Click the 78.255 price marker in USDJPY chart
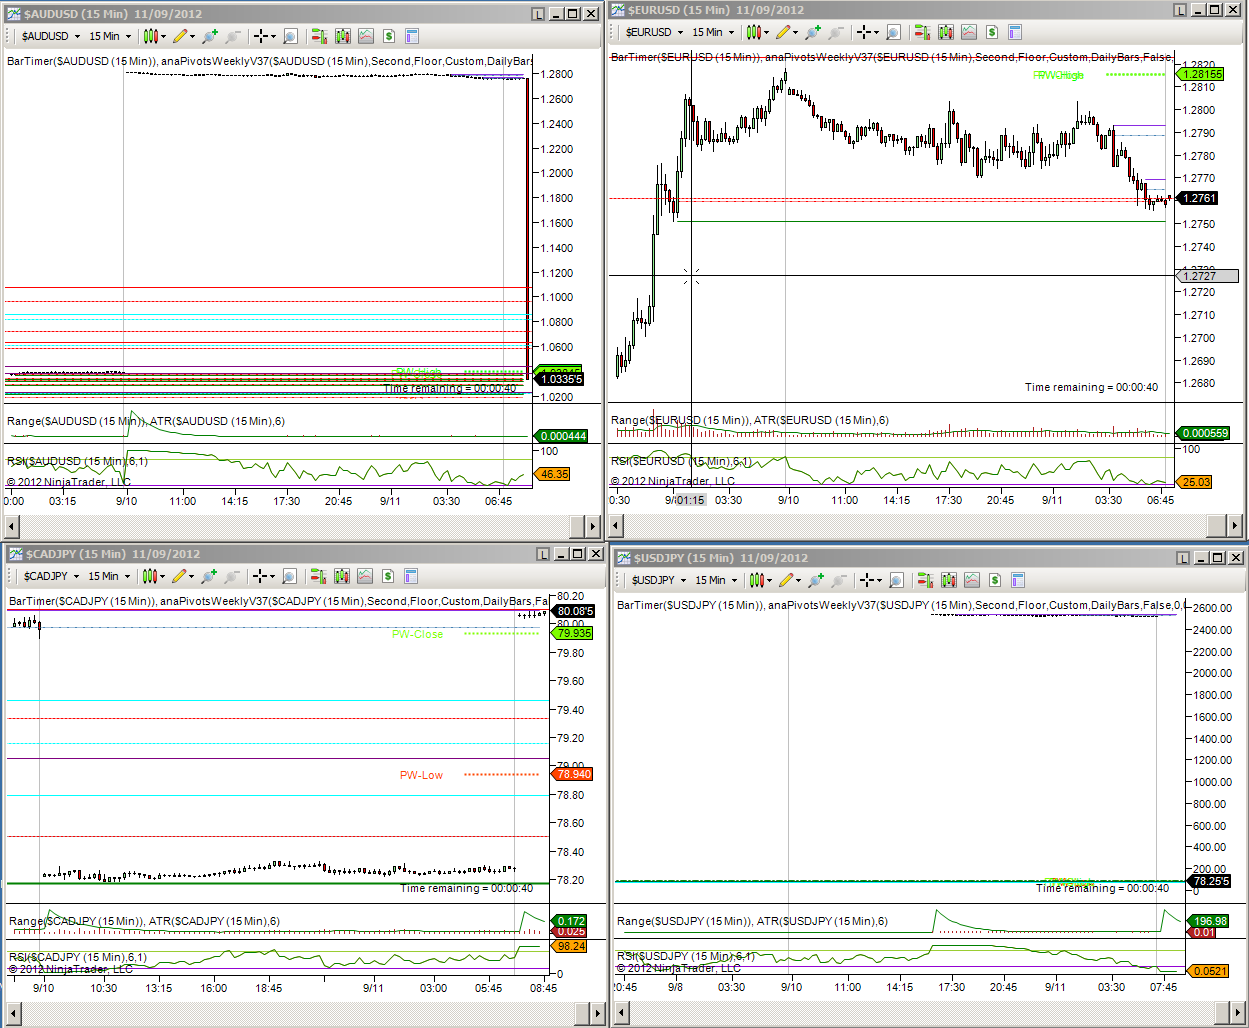 pyautogui.click(x=1210, y=881)
